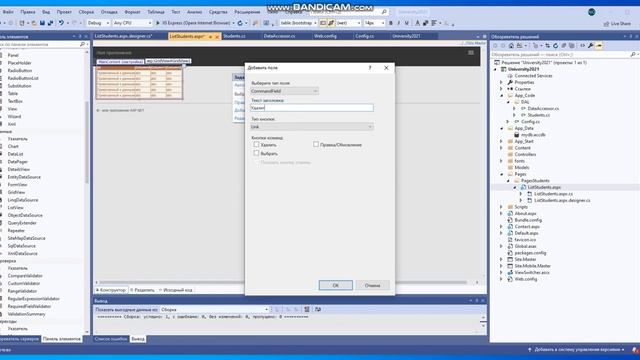Viewport: 640px width, 360px height.
Task: Expand the App_Start folder
Action: tap(502, 141)
